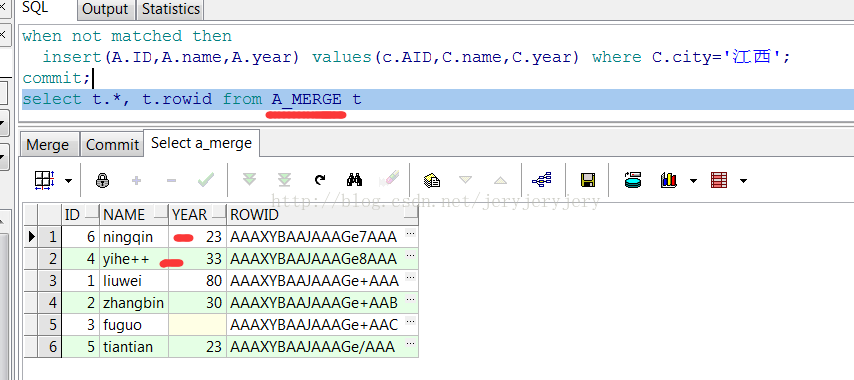Switch to the Output tab

click(x=105, y=9)
